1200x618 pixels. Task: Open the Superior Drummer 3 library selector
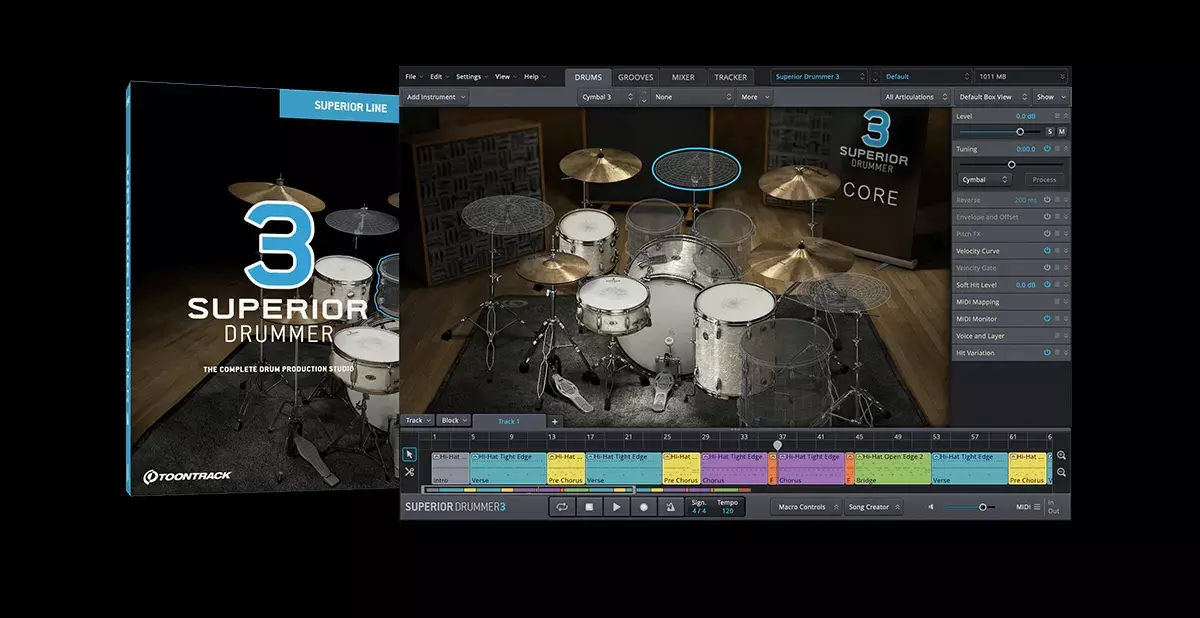point(818,77)
